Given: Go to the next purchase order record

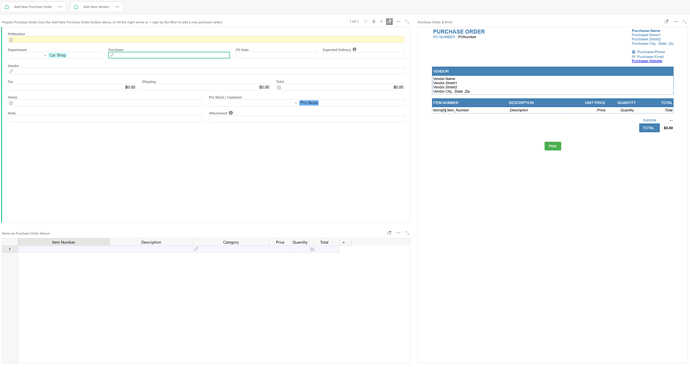Looking at the screenshot, I should click(x=374, y=22).
